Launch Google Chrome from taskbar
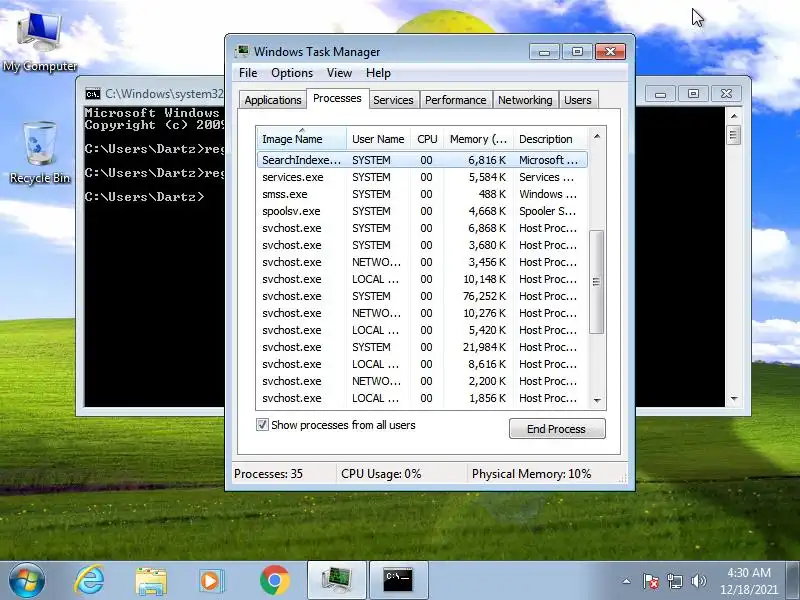This screenshot has width=800, height=600. 274,581
